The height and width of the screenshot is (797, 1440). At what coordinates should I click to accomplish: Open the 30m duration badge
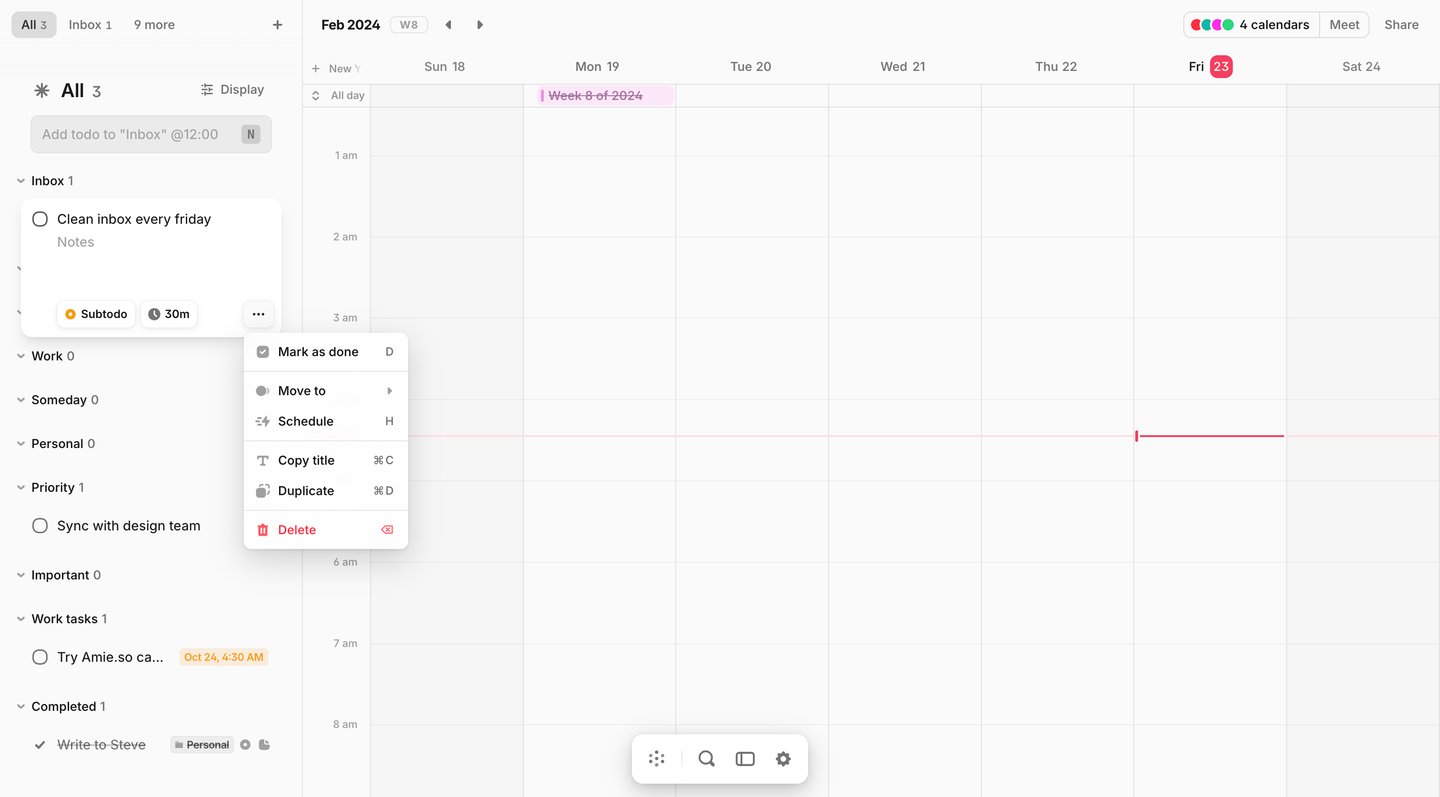tap(168, 314)
